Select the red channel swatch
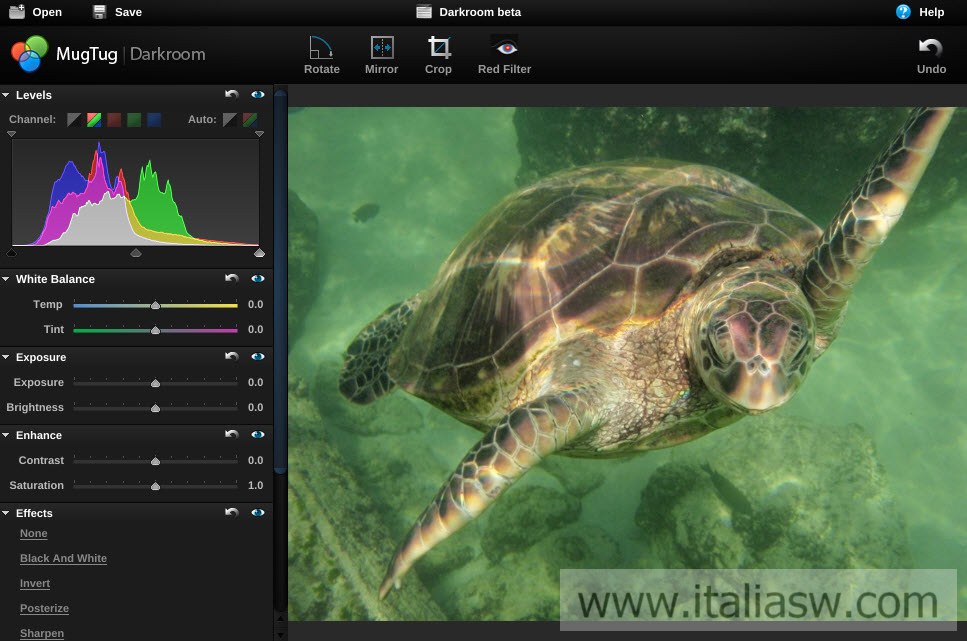The image size is (967, 641). point(114,119)
